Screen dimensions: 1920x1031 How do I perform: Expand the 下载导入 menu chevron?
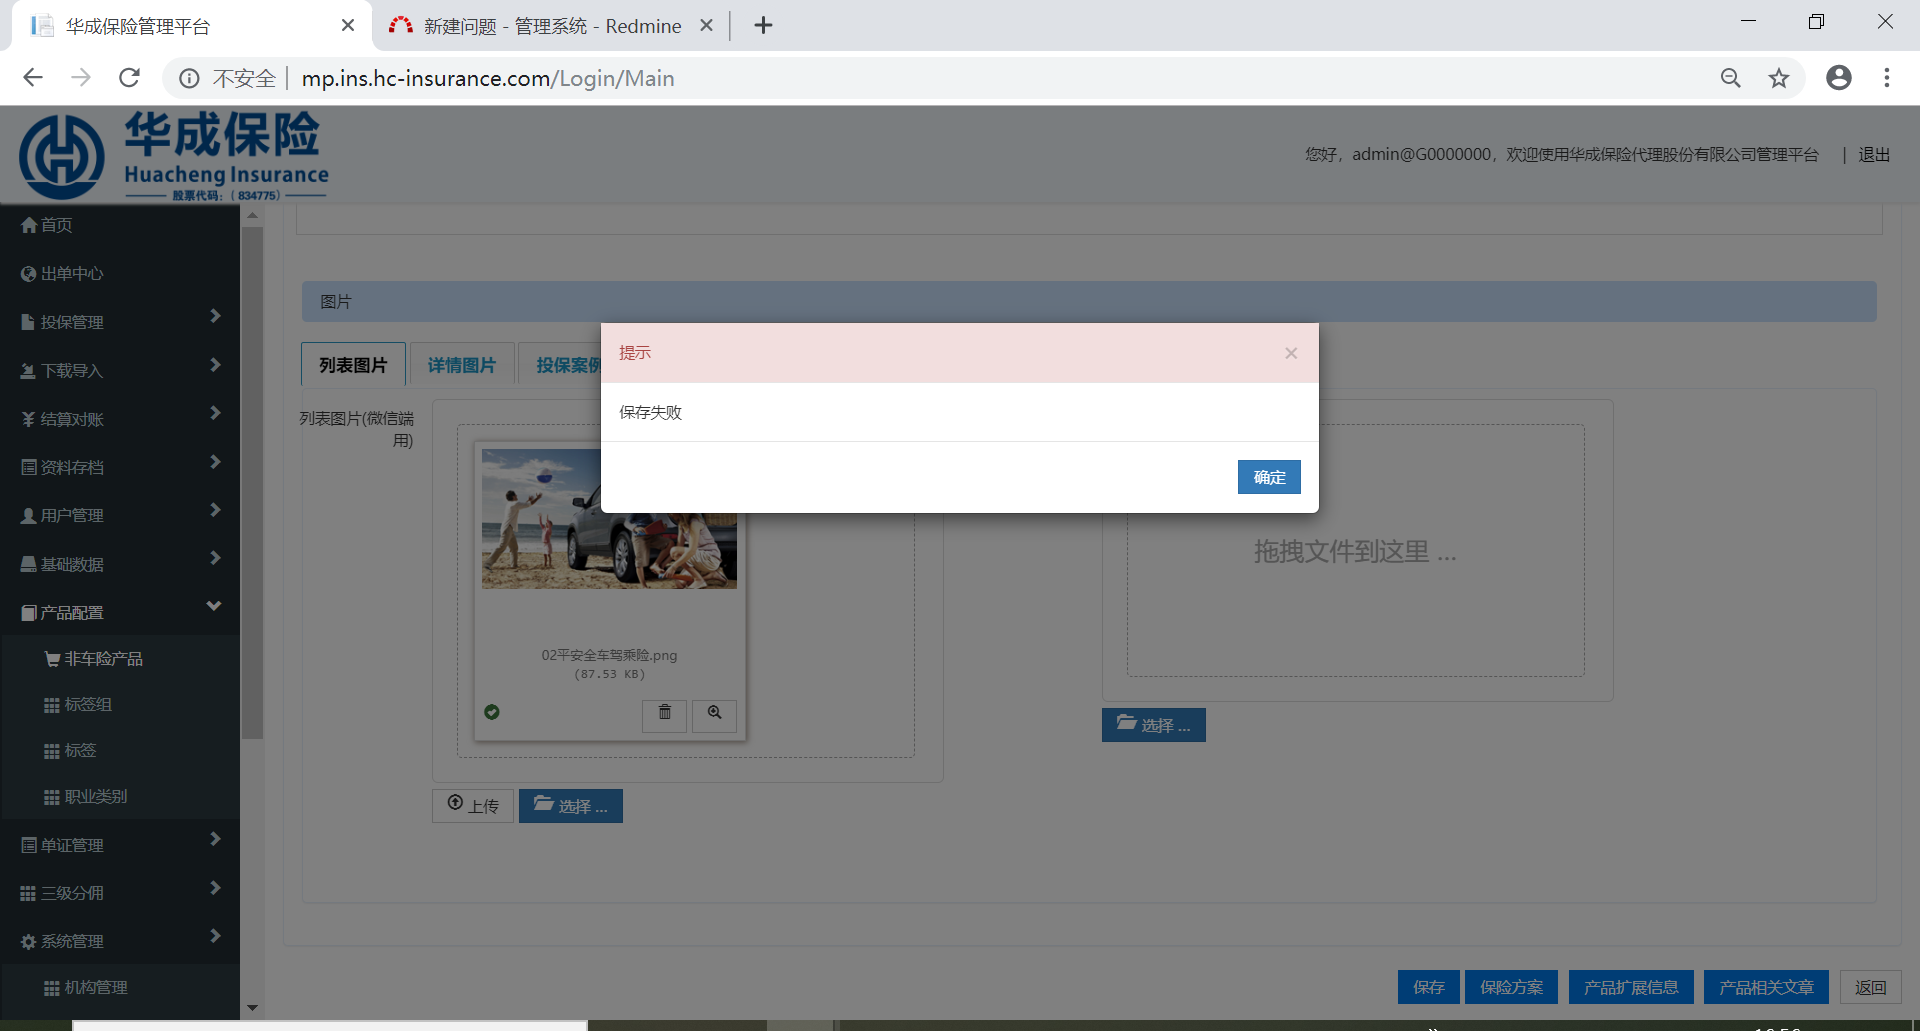pyautogui.click(x=214, y=365)
